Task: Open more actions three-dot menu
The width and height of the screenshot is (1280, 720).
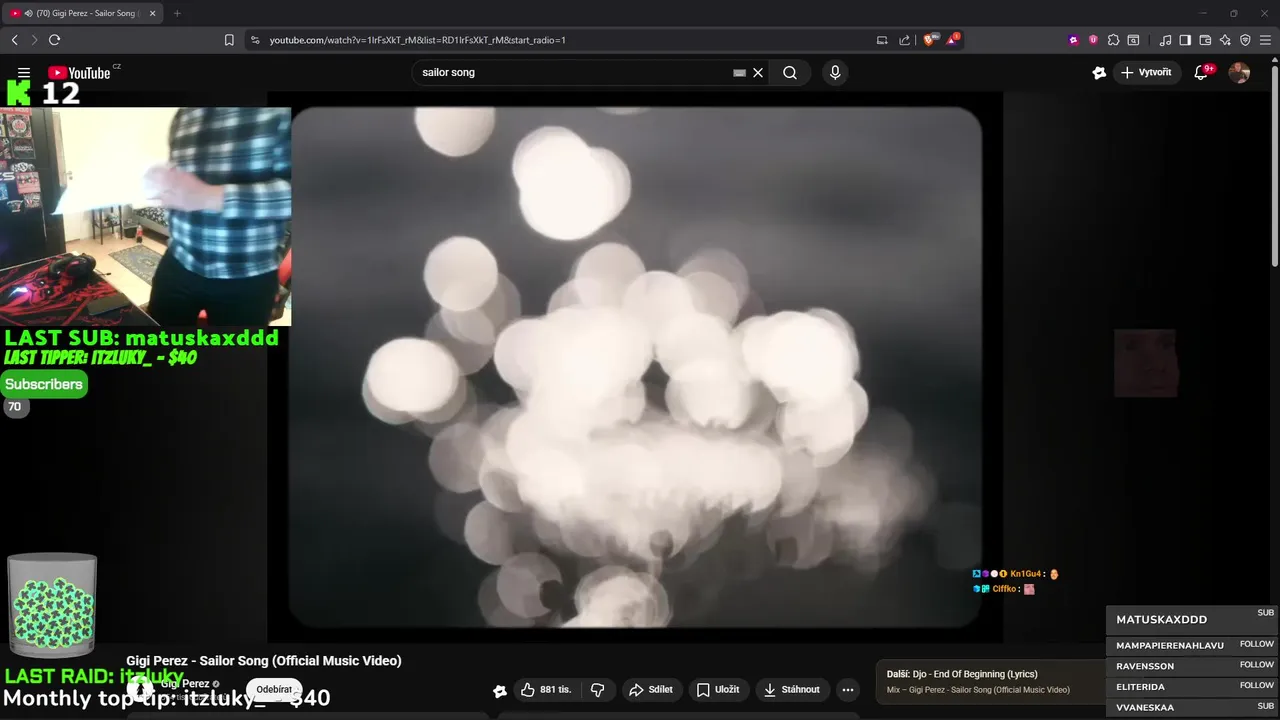Action: [848, 690]
